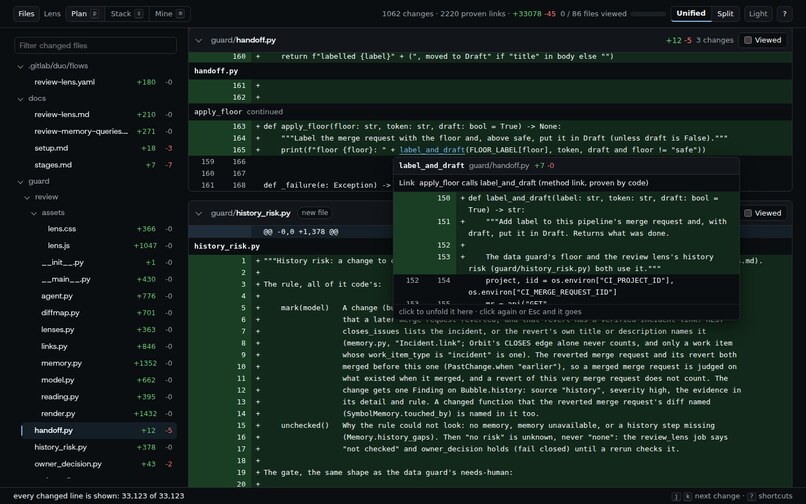The height and width of the screenshot is (504, 806).
Task: Focus the Filter changed files field
Action: coord(96,45)
